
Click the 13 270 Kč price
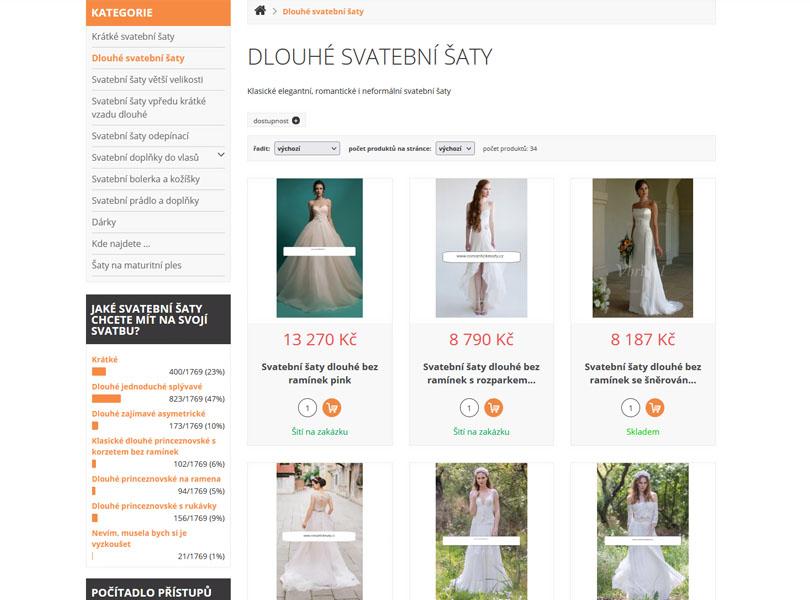[x=320, y=340]
